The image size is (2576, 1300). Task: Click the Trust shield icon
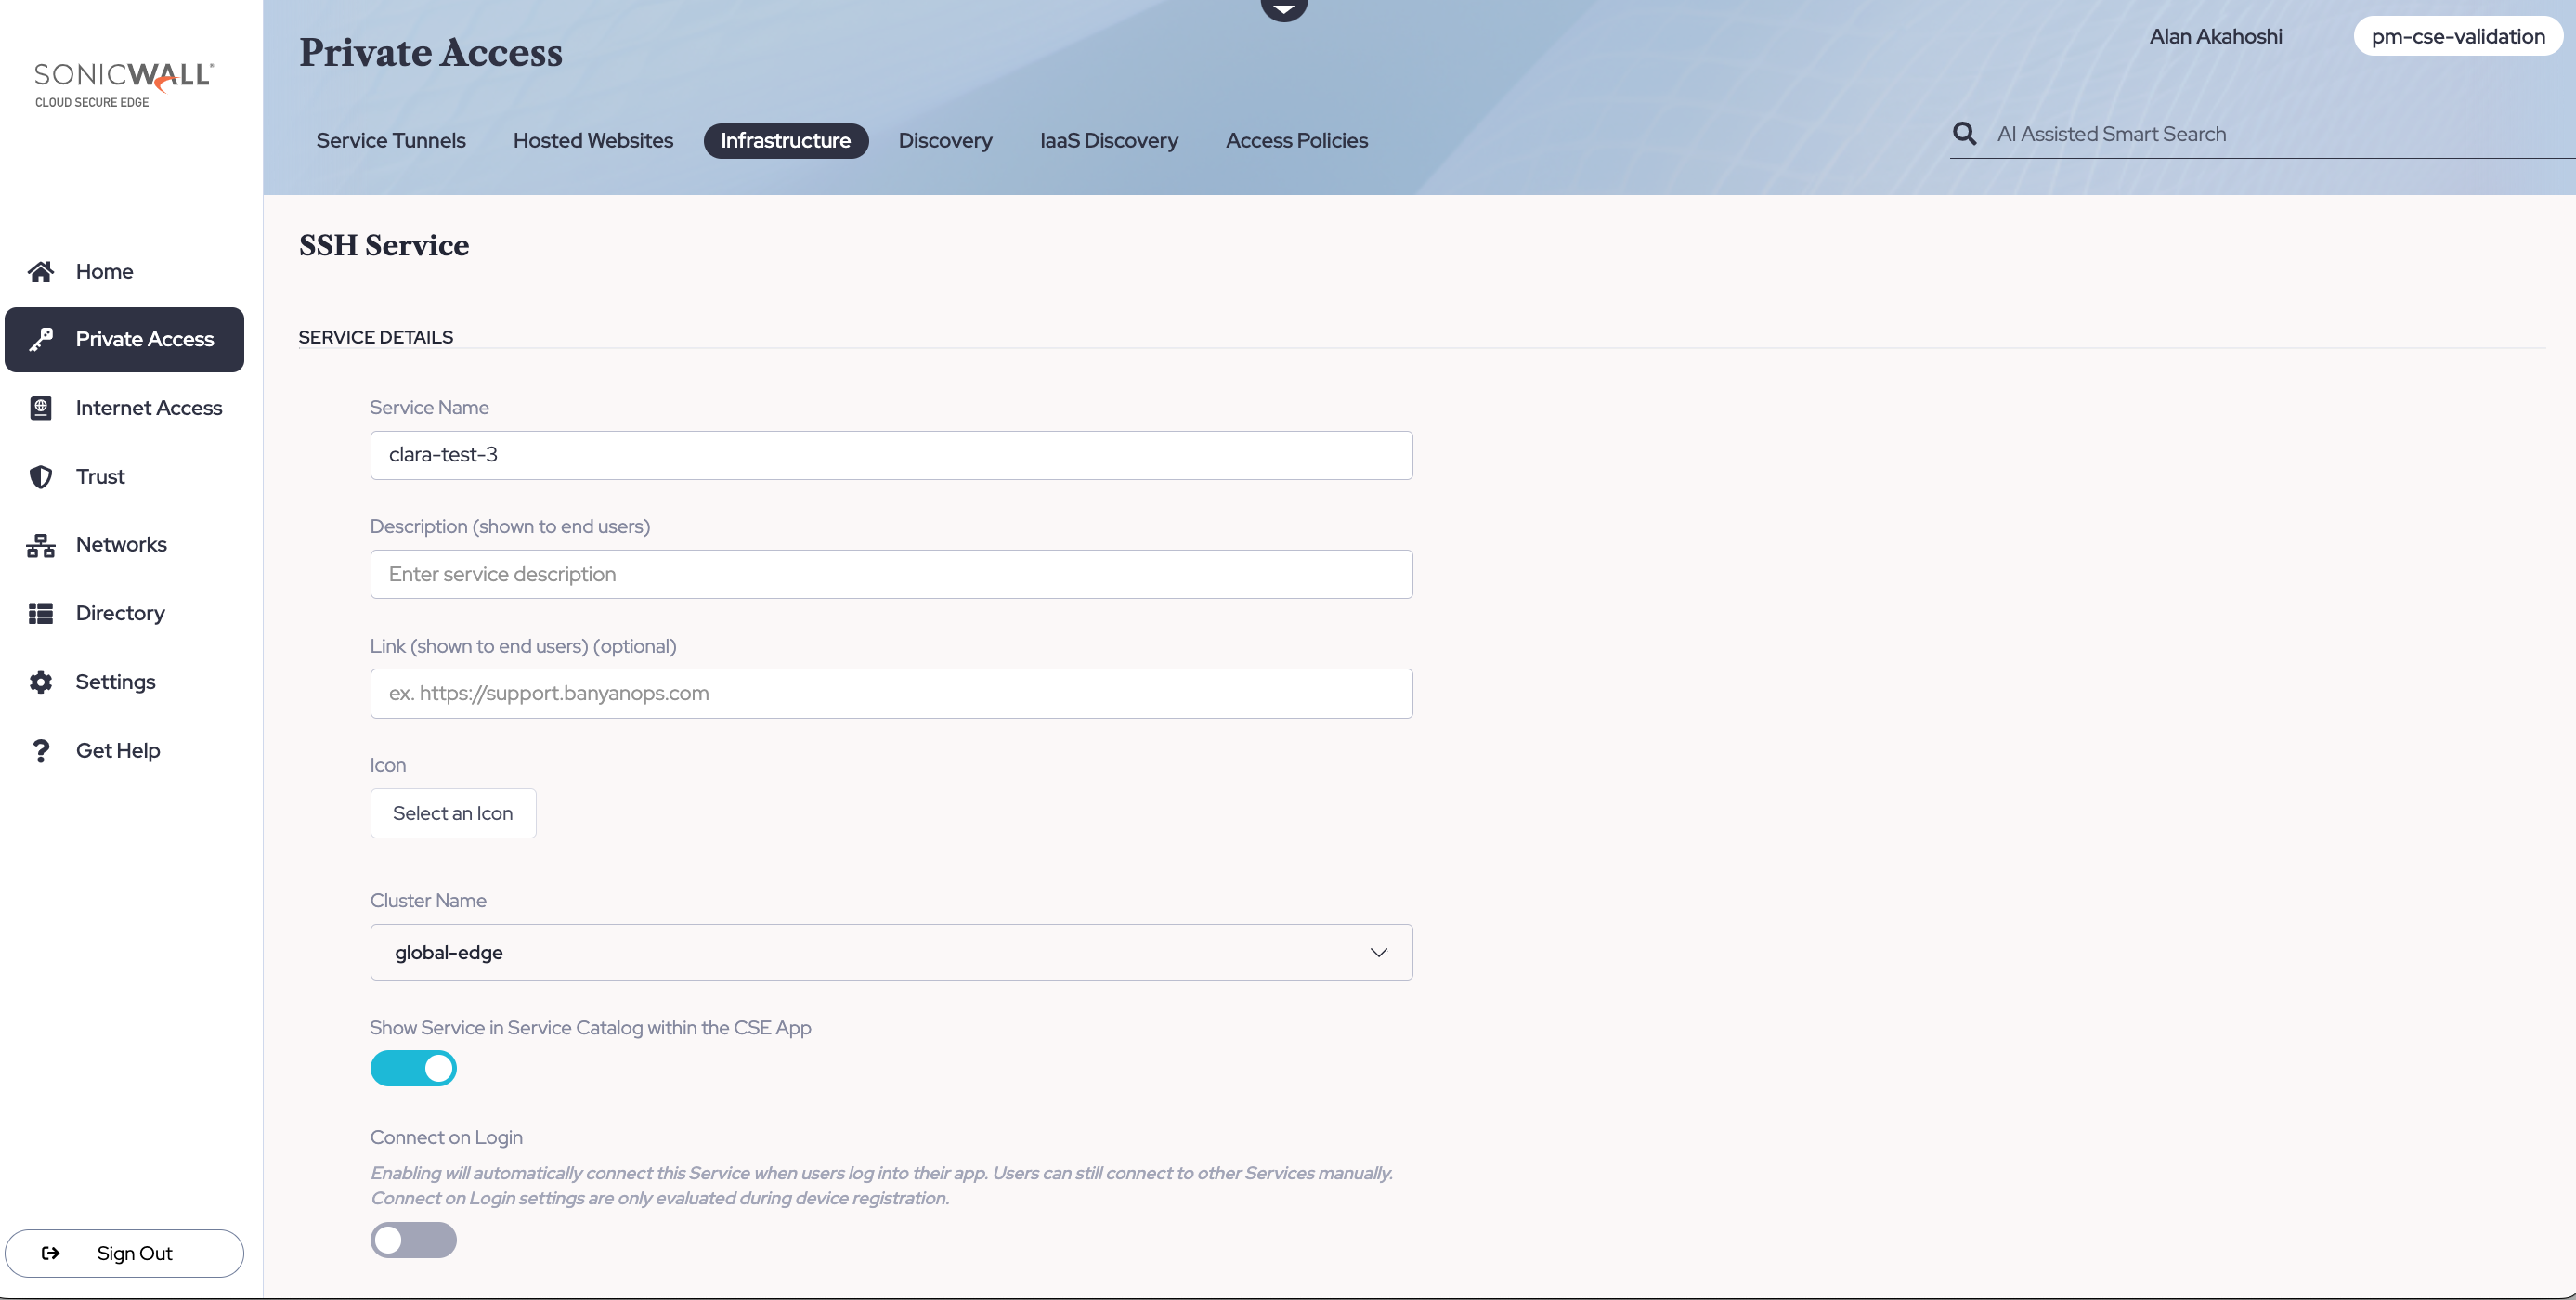[x=41, y=476]
